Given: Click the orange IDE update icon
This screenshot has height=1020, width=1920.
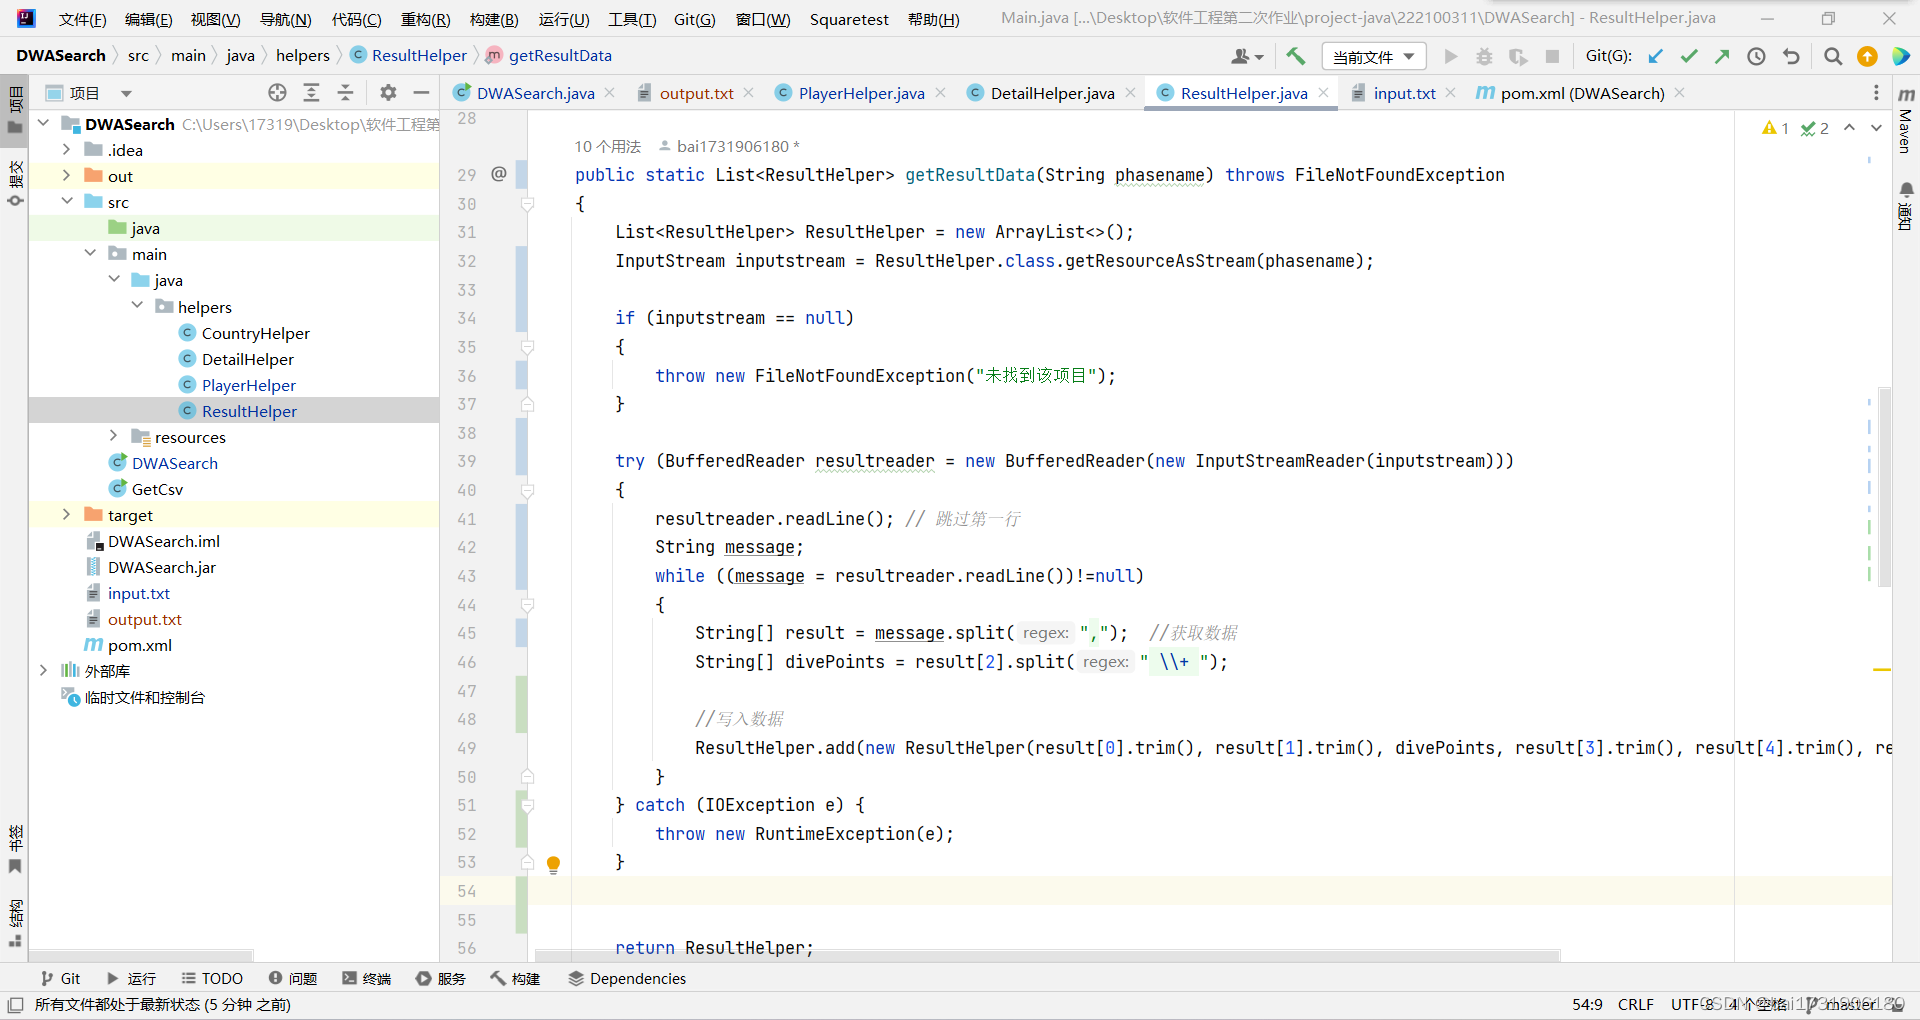Looking at the screenshot, I should (1867, 57).
